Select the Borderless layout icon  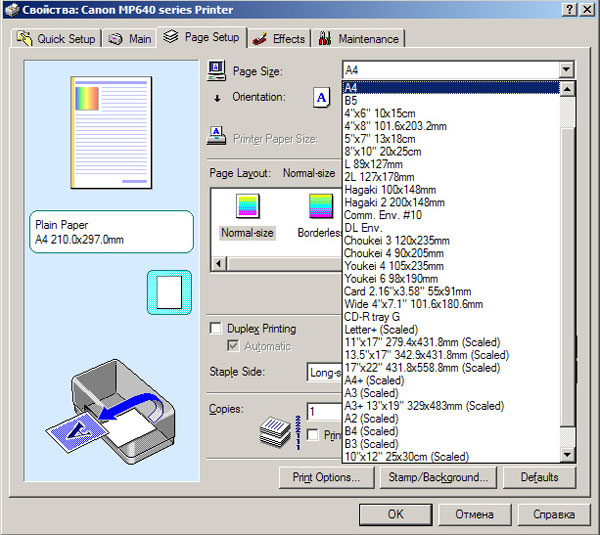[321, 206]
